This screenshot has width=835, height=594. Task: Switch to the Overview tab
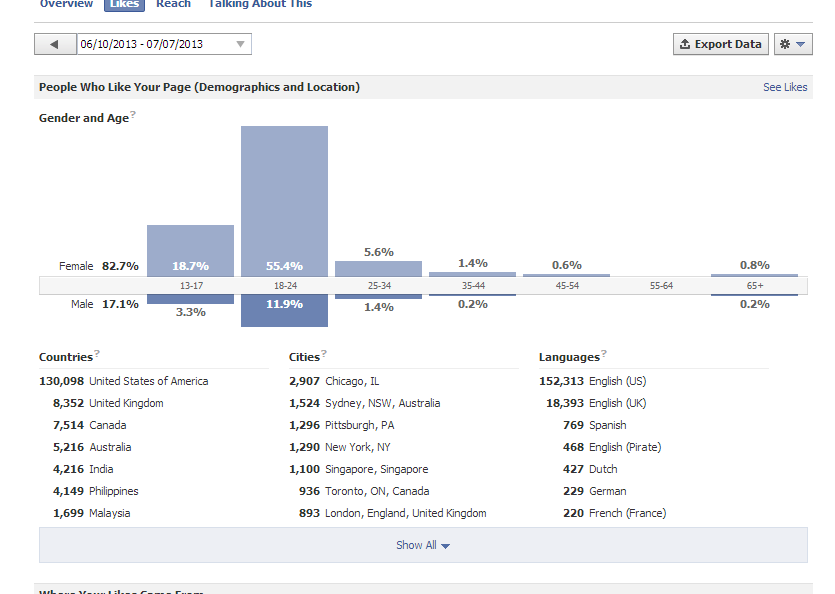(66, 4)
